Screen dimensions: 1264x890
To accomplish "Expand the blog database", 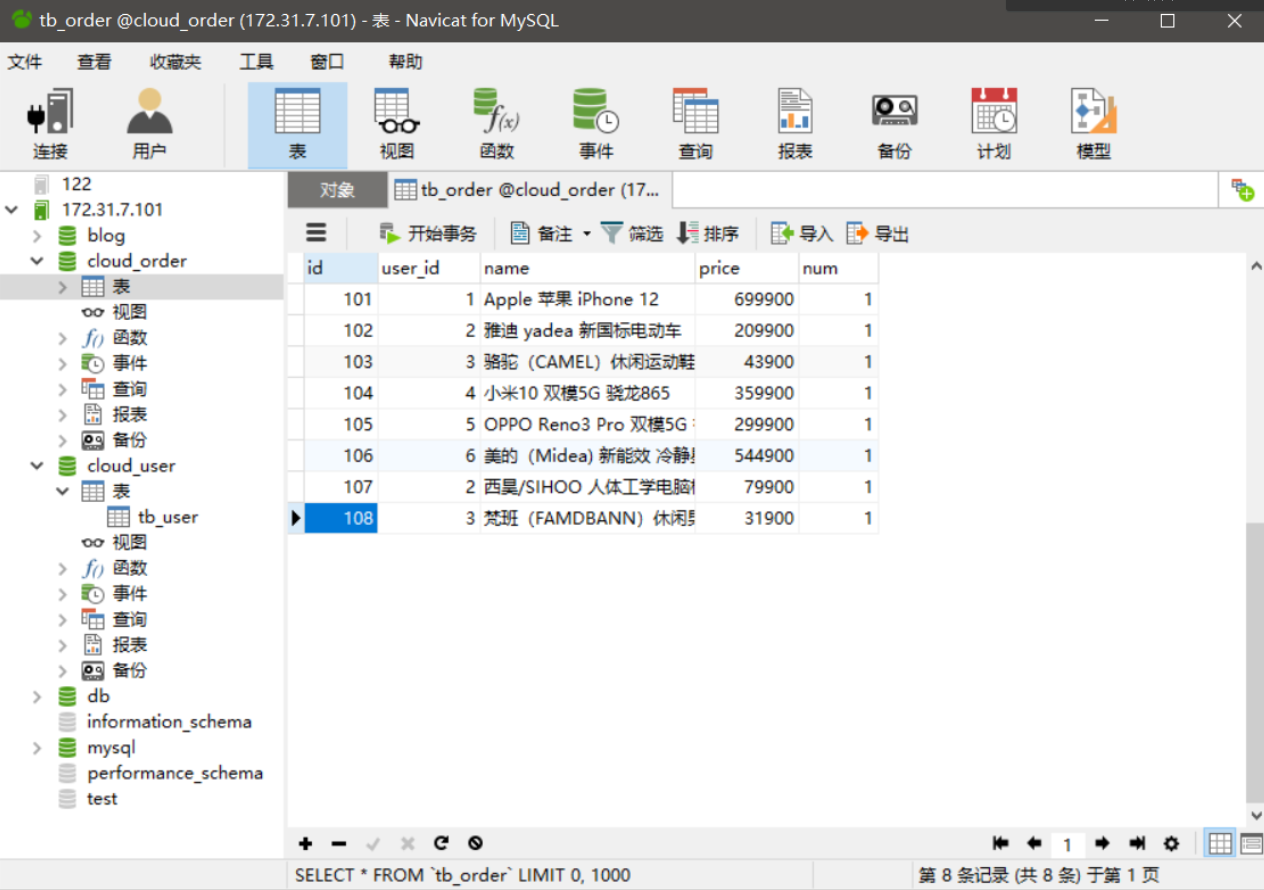I will pyautogui.click(x=37, y=236).
